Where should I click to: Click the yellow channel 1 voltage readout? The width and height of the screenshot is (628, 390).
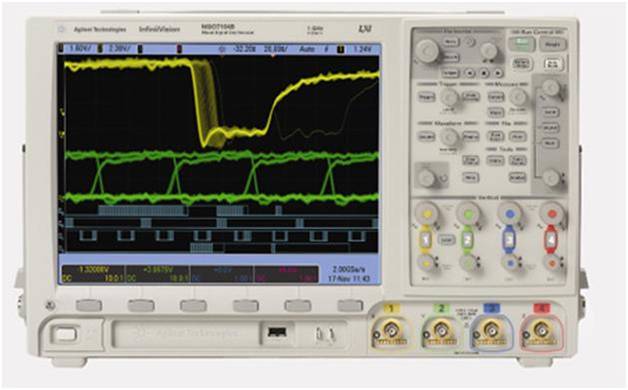click(x=93, y=269)
